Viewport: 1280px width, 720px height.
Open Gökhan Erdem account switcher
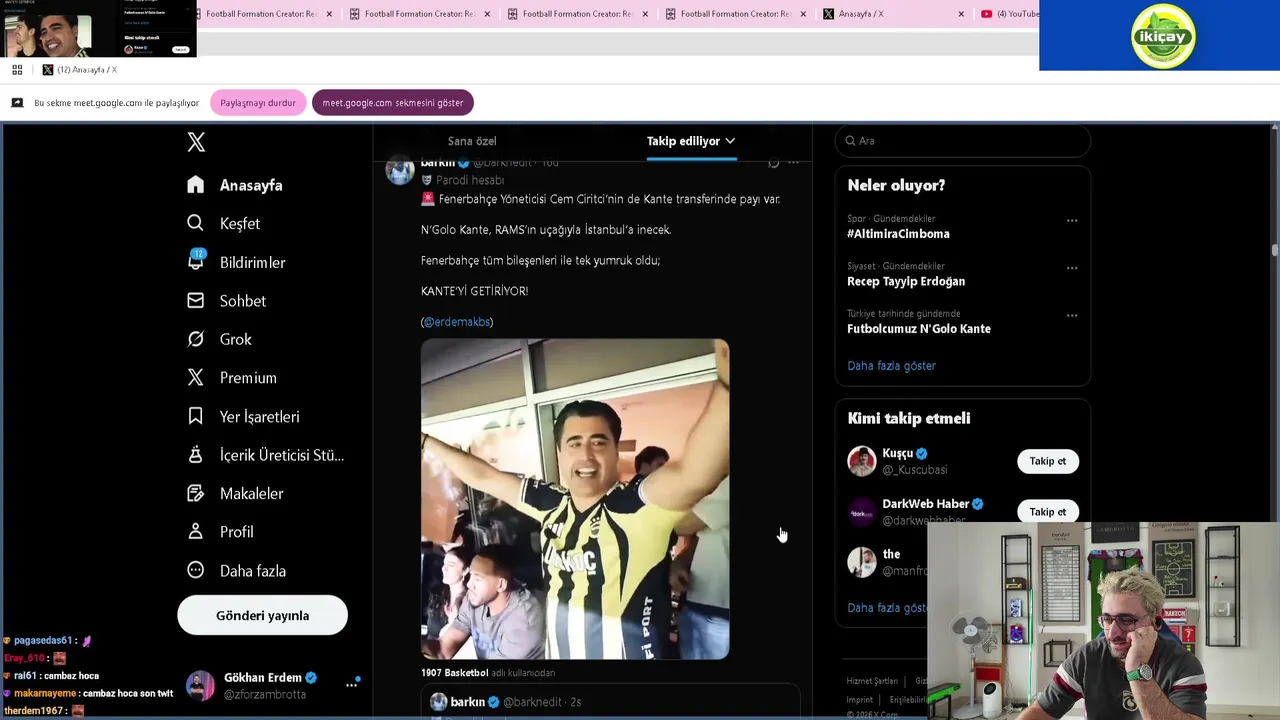point(272,685)
